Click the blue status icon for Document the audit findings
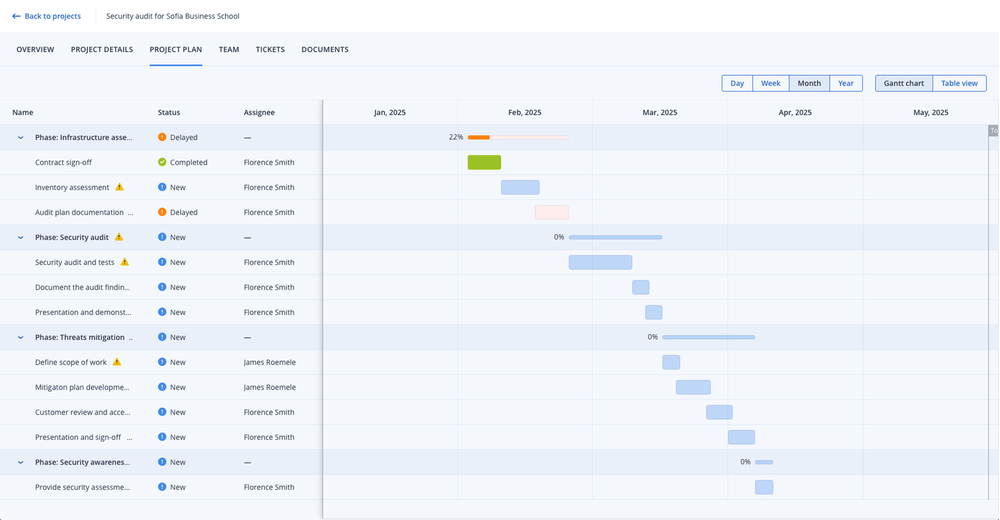This screenshot has height=520, width=1000. click(x=162, y=287)
